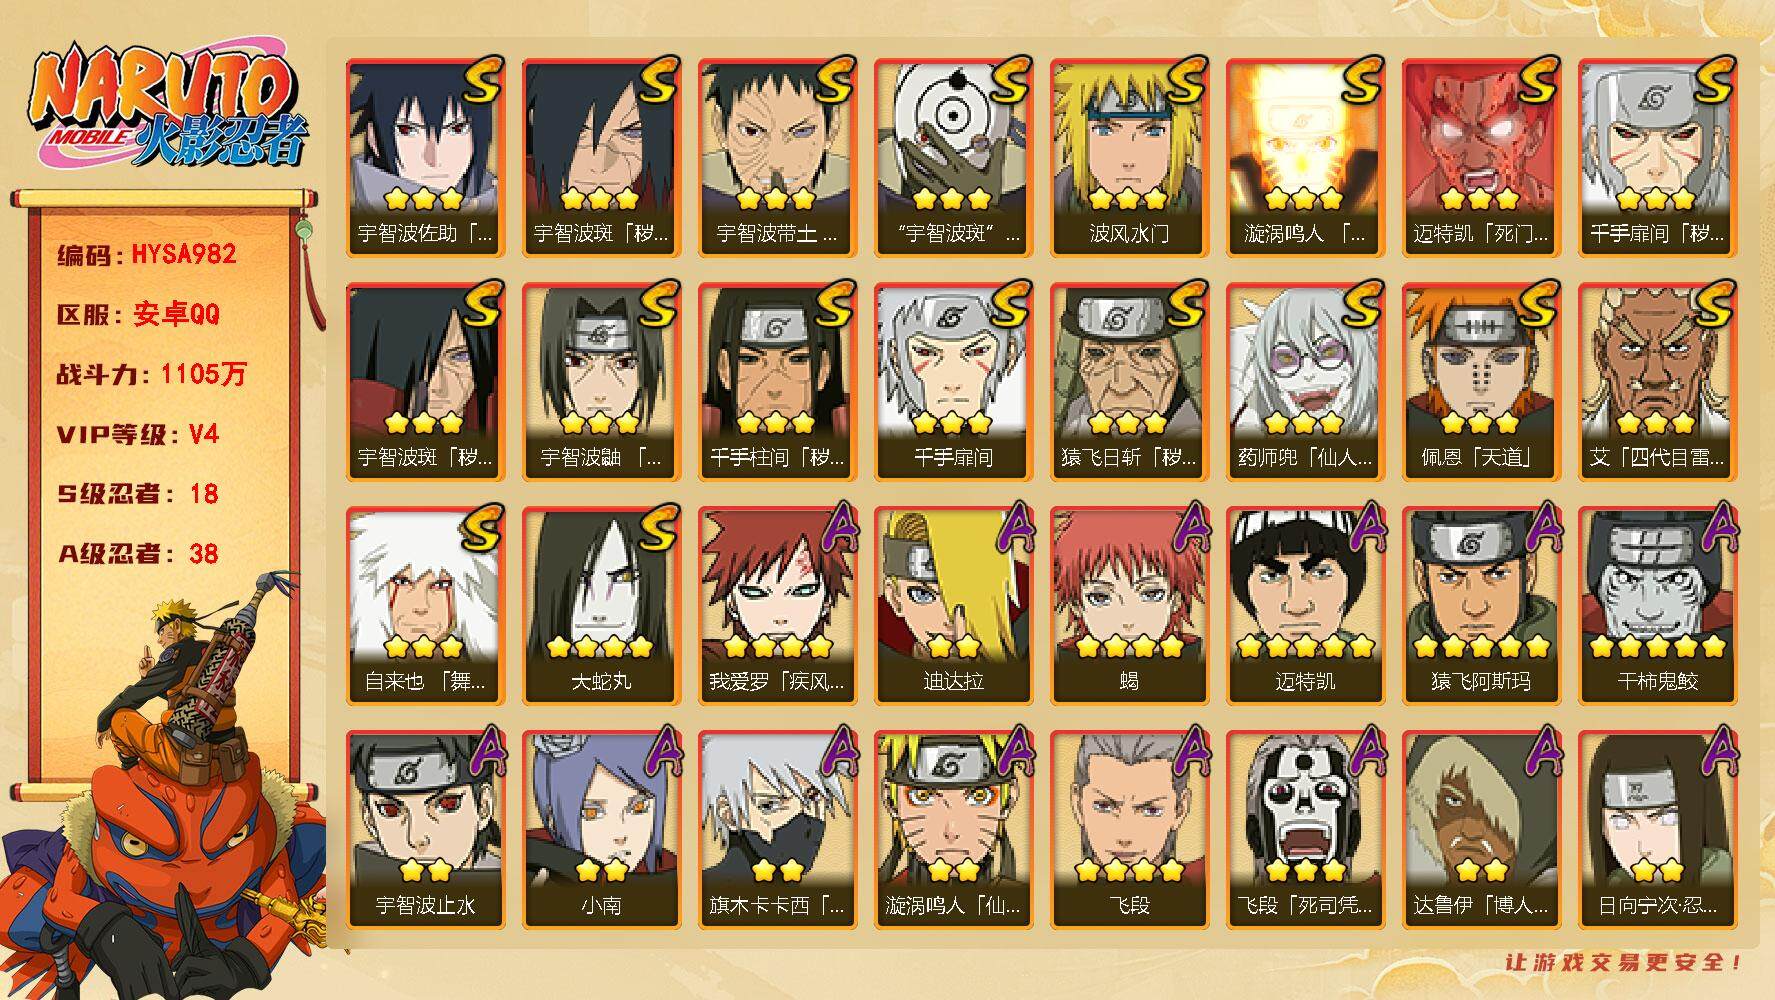The width and height of the screenshot is (1775, 1000).
Task: Select the 猿飞阿斯玛 card
Action: tap(1481, 606)
